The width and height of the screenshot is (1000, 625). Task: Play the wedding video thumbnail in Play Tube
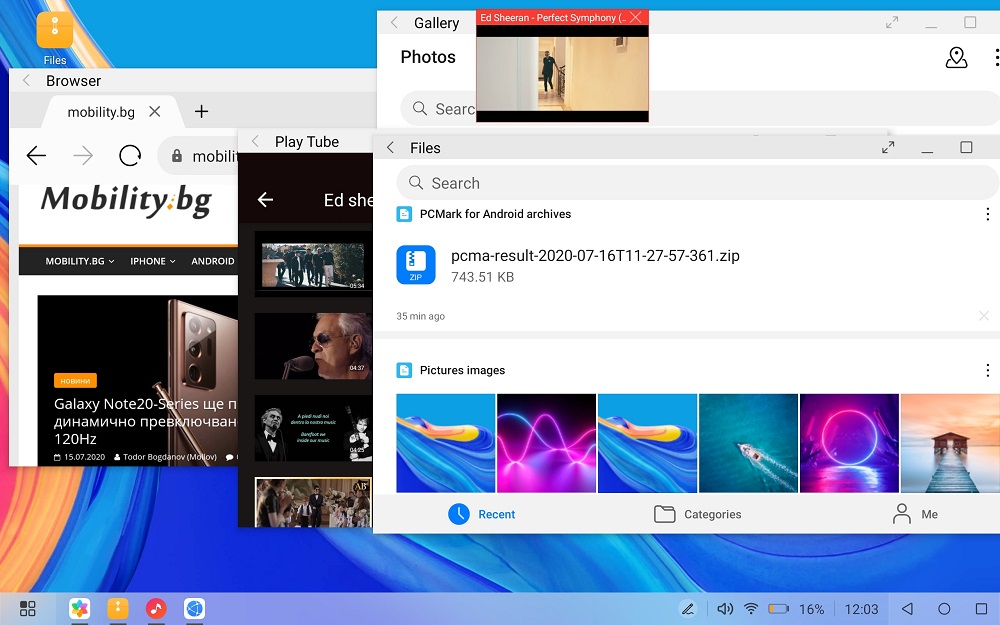click(x=313, y=503)
